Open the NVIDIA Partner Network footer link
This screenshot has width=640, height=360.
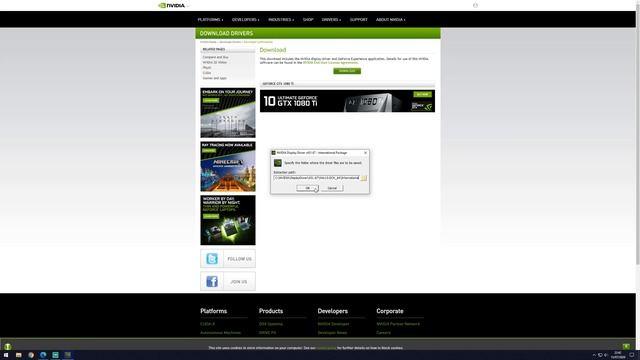[398, 324]
